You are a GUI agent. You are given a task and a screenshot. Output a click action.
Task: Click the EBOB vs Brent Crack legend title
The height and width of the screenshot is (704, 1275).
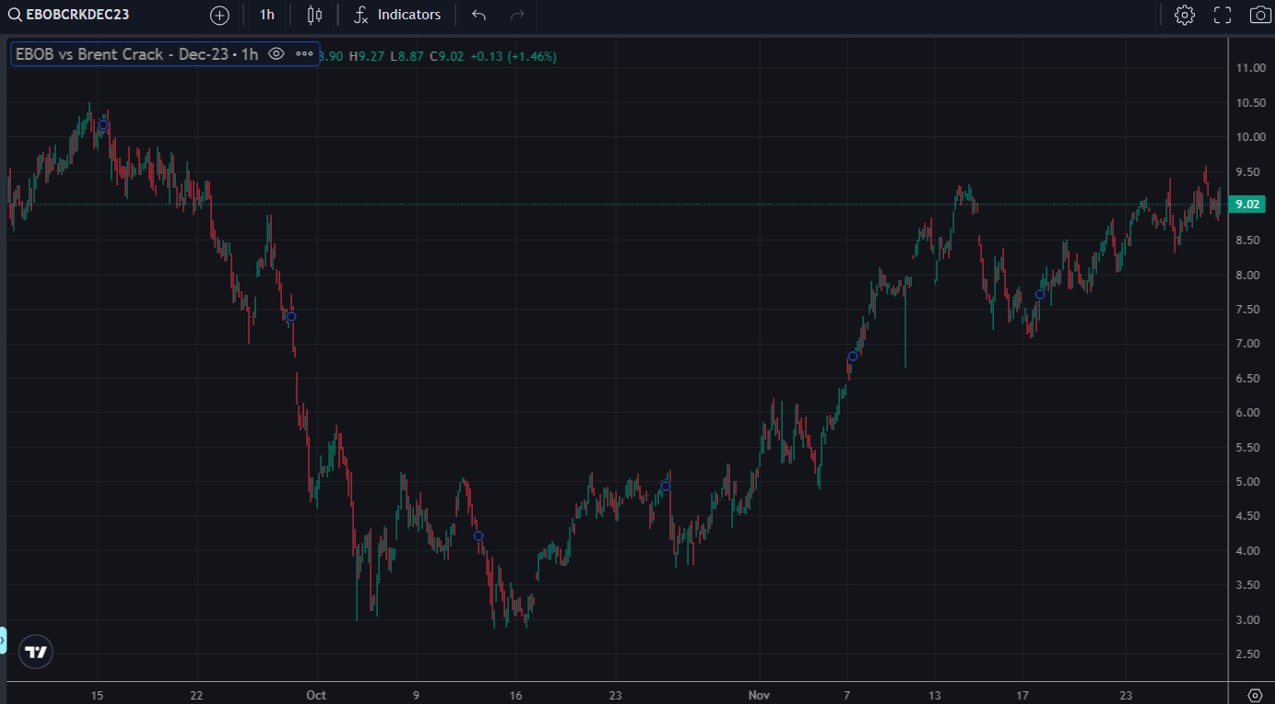(136, 54)
